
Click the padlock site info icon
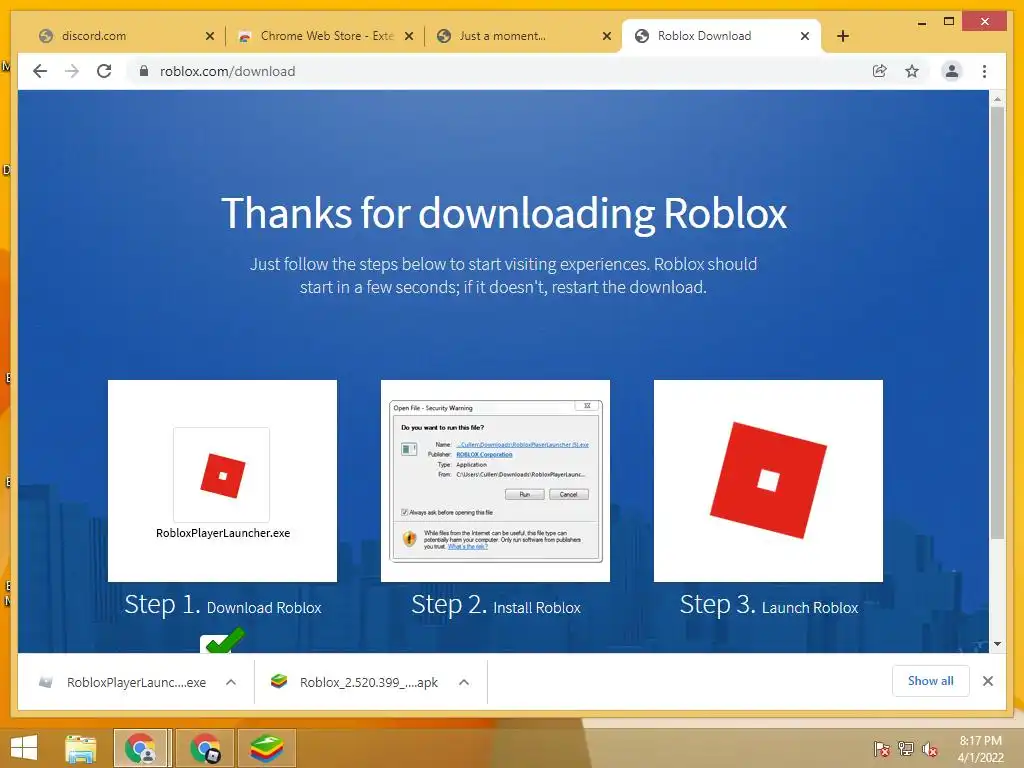click(x=144, y=71)
